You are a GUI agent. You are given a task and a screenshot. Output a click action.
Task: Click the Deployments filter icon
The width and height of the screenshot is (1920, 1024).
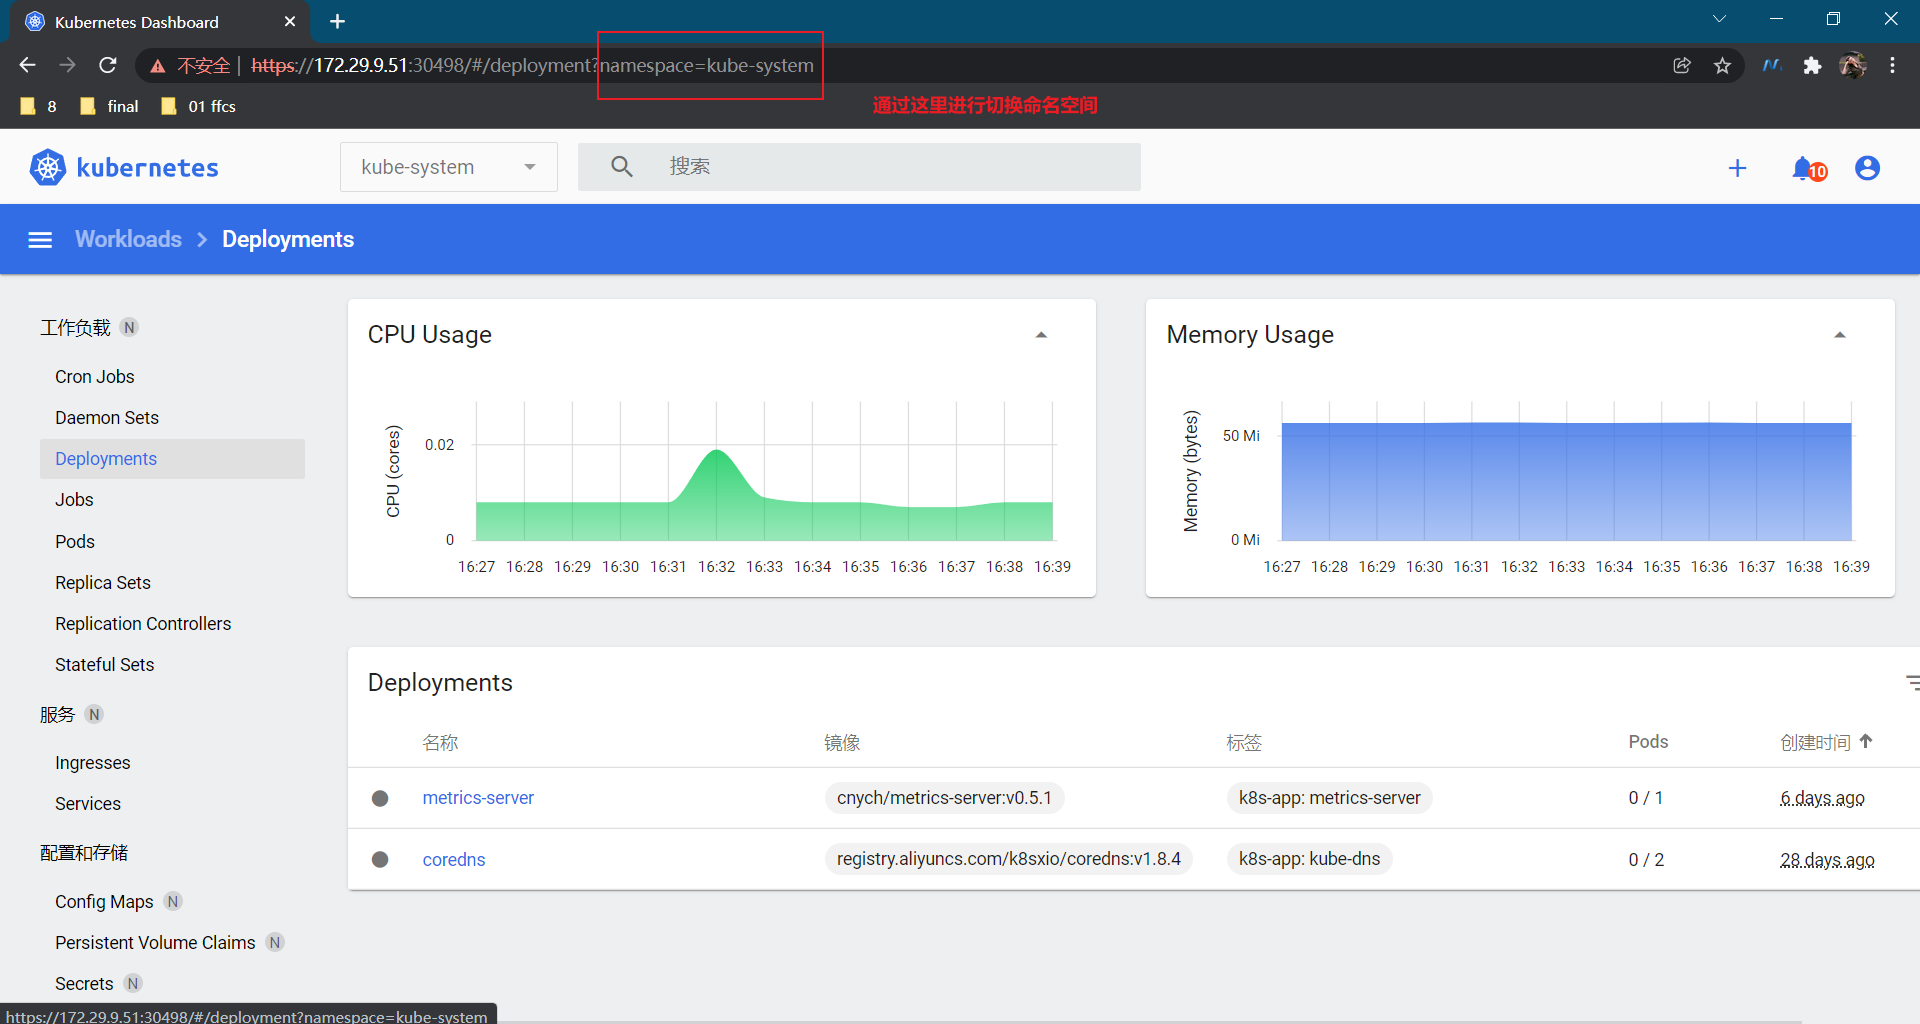(x=1912, y=682)
